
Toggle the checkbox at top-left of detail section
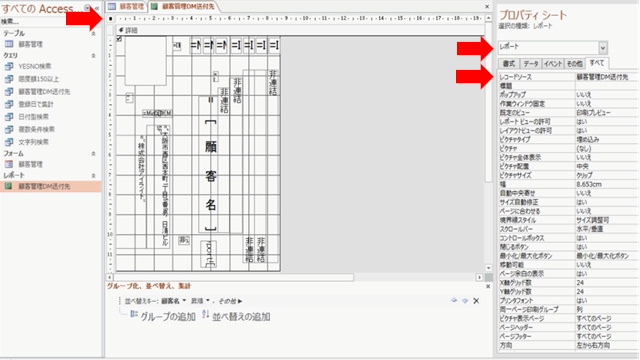(119, 39)
